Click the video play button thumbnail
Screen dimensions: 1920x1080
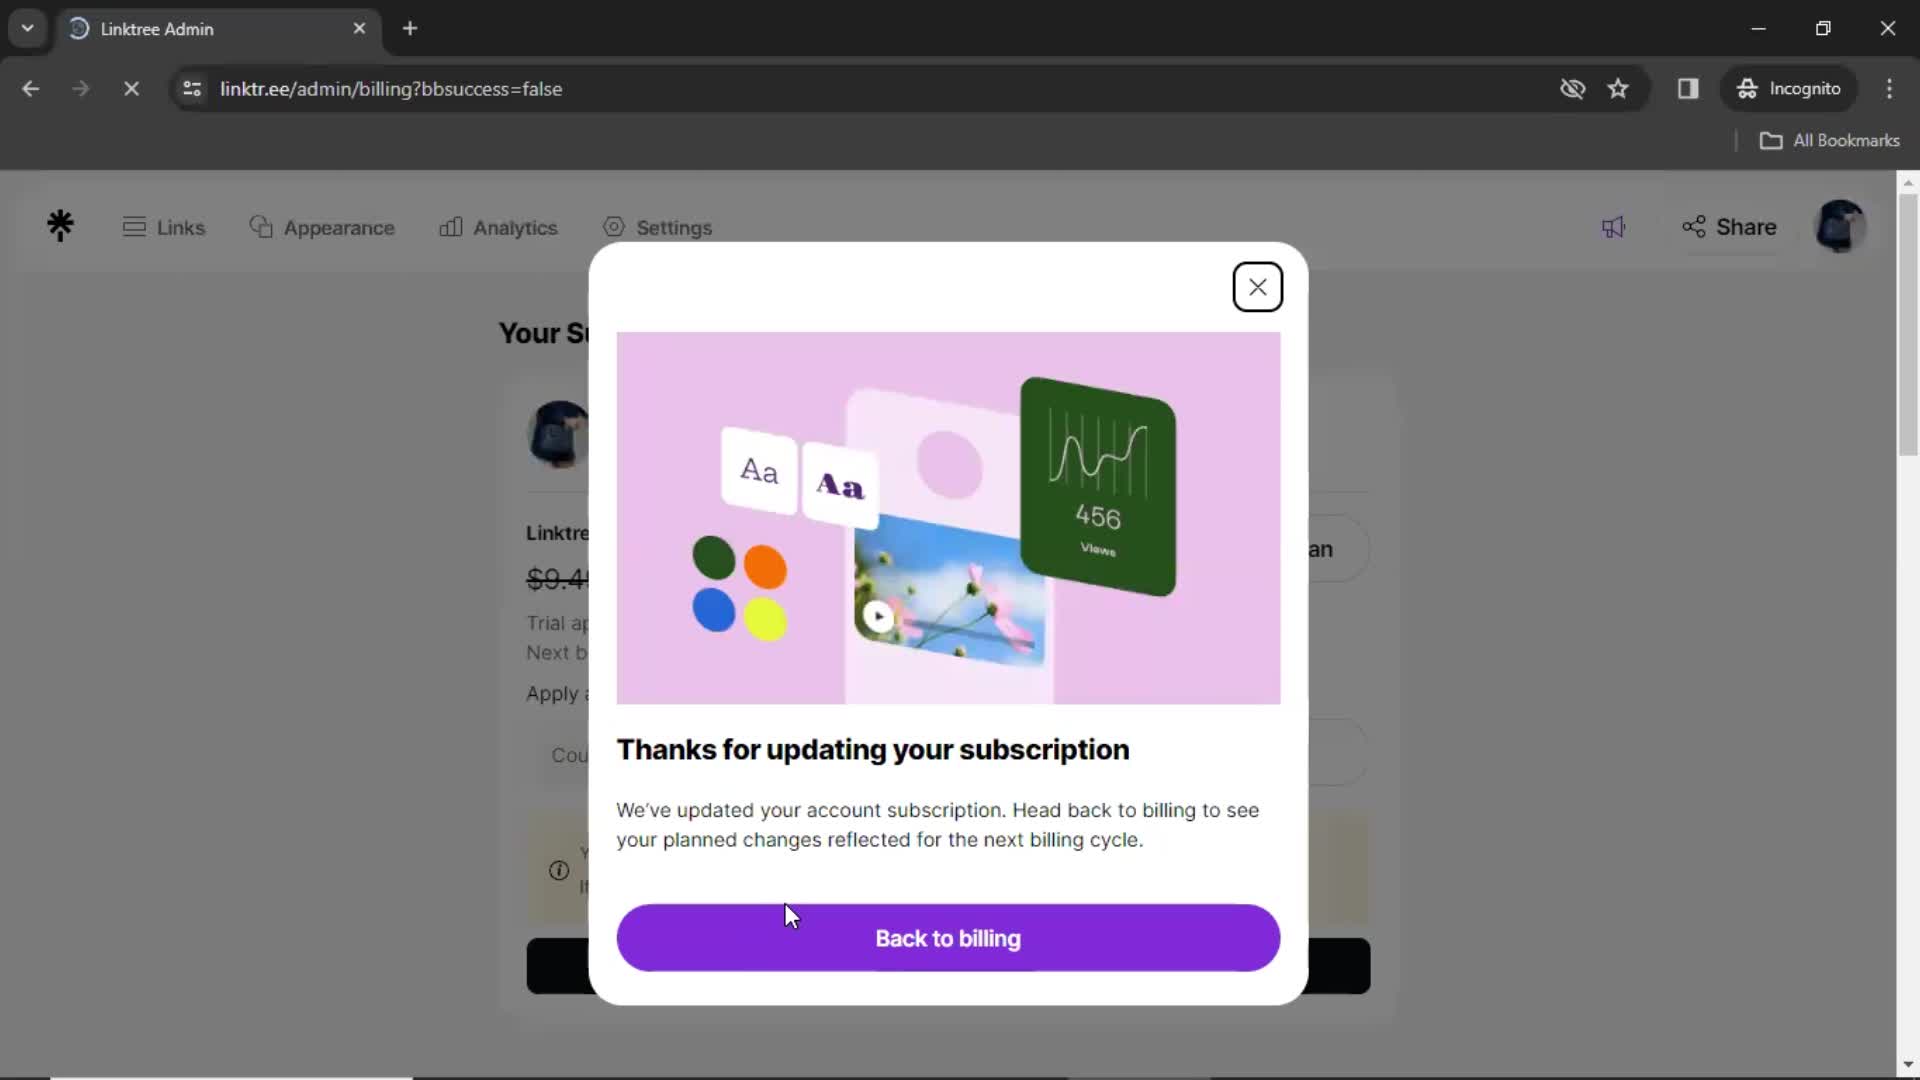[877, 616]
